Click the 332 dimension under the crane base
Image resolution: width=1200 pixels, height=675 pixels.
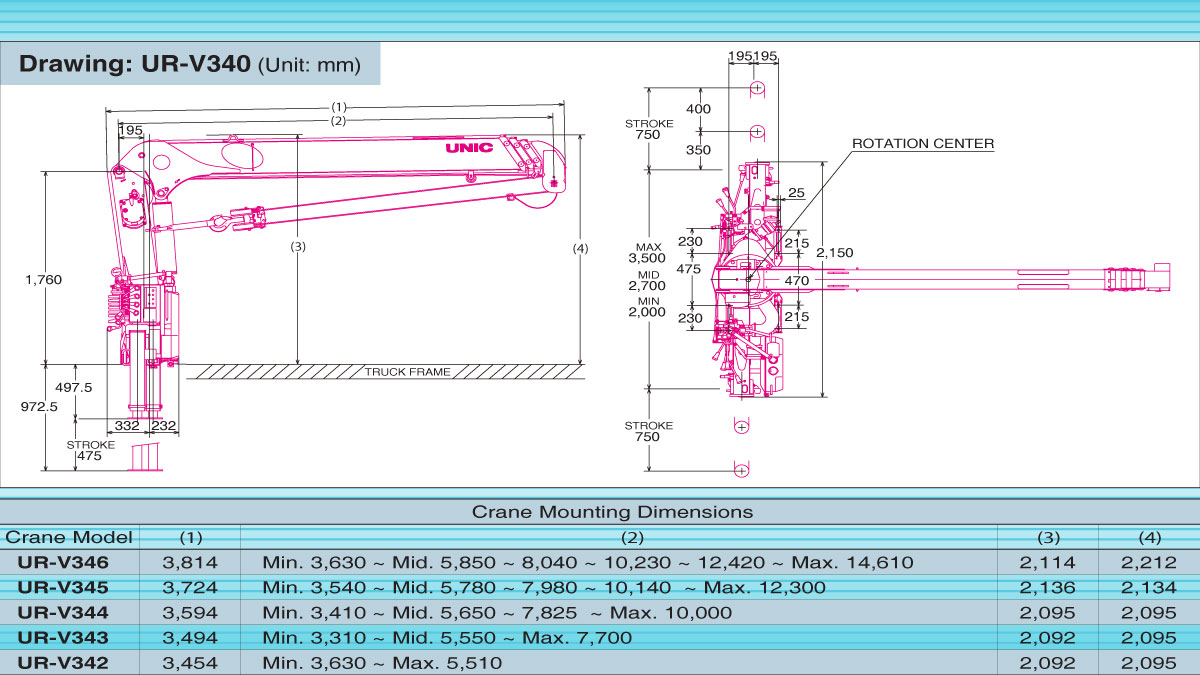point(127,427)
